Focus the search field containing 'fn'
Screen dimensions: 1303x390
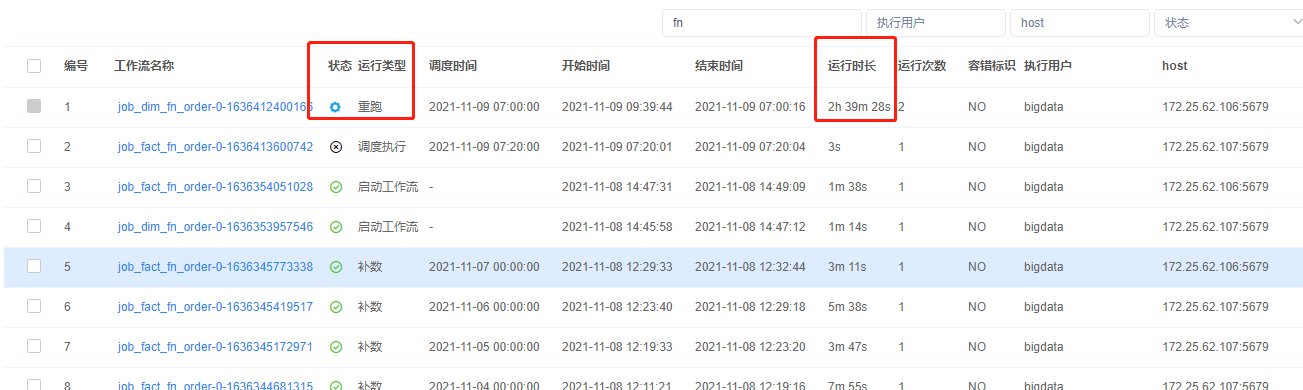tap(762, 23)
